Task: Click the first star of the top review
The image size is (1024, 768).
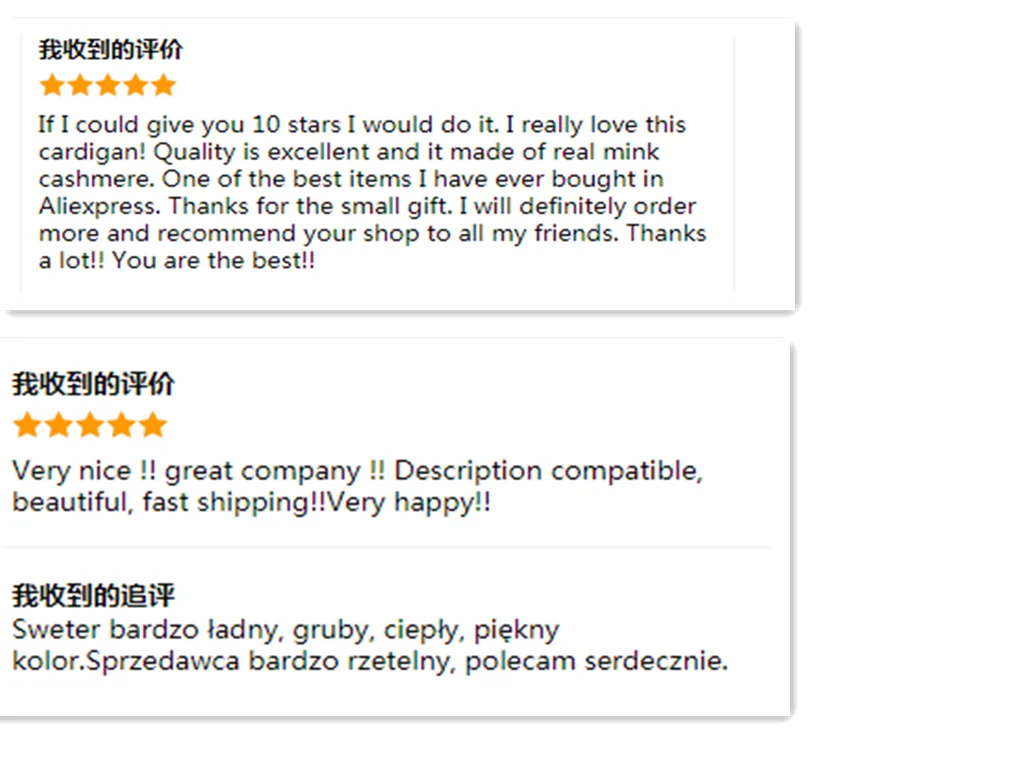Action: point(52,85)
